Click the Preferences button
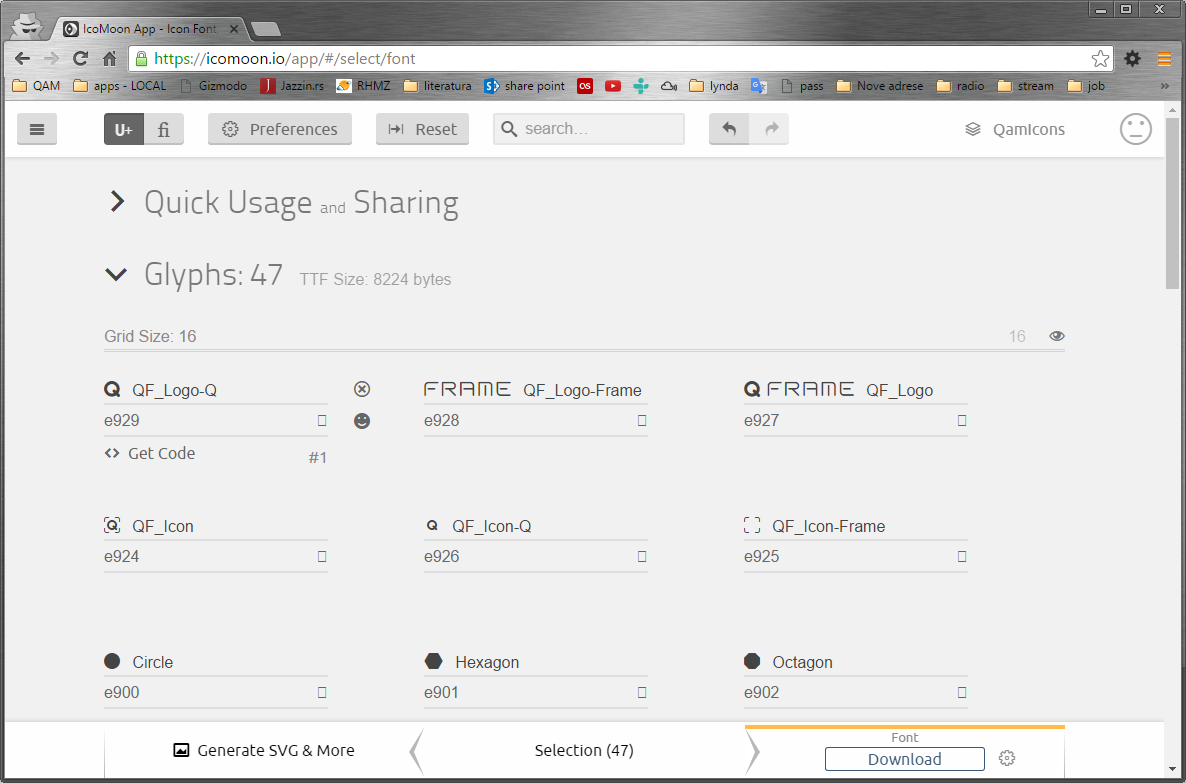This screenshot has height=783, width=1186. coord(280,129)
